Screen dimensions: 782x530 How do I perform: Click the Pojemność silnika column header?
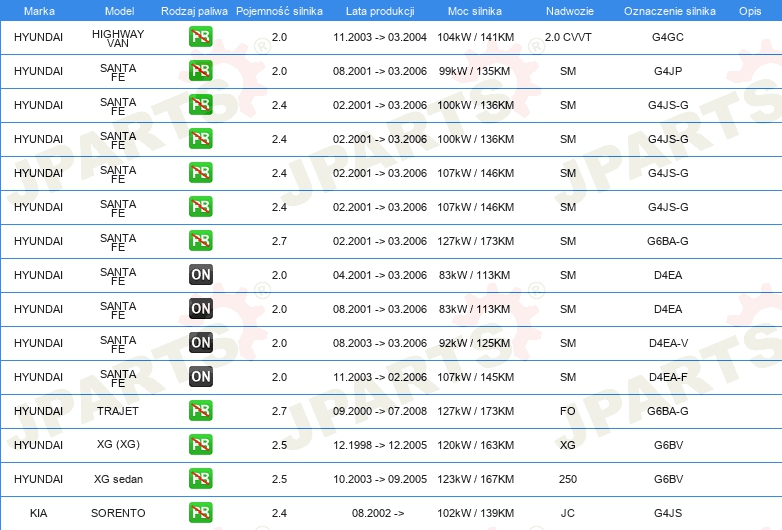click(279, 10)
